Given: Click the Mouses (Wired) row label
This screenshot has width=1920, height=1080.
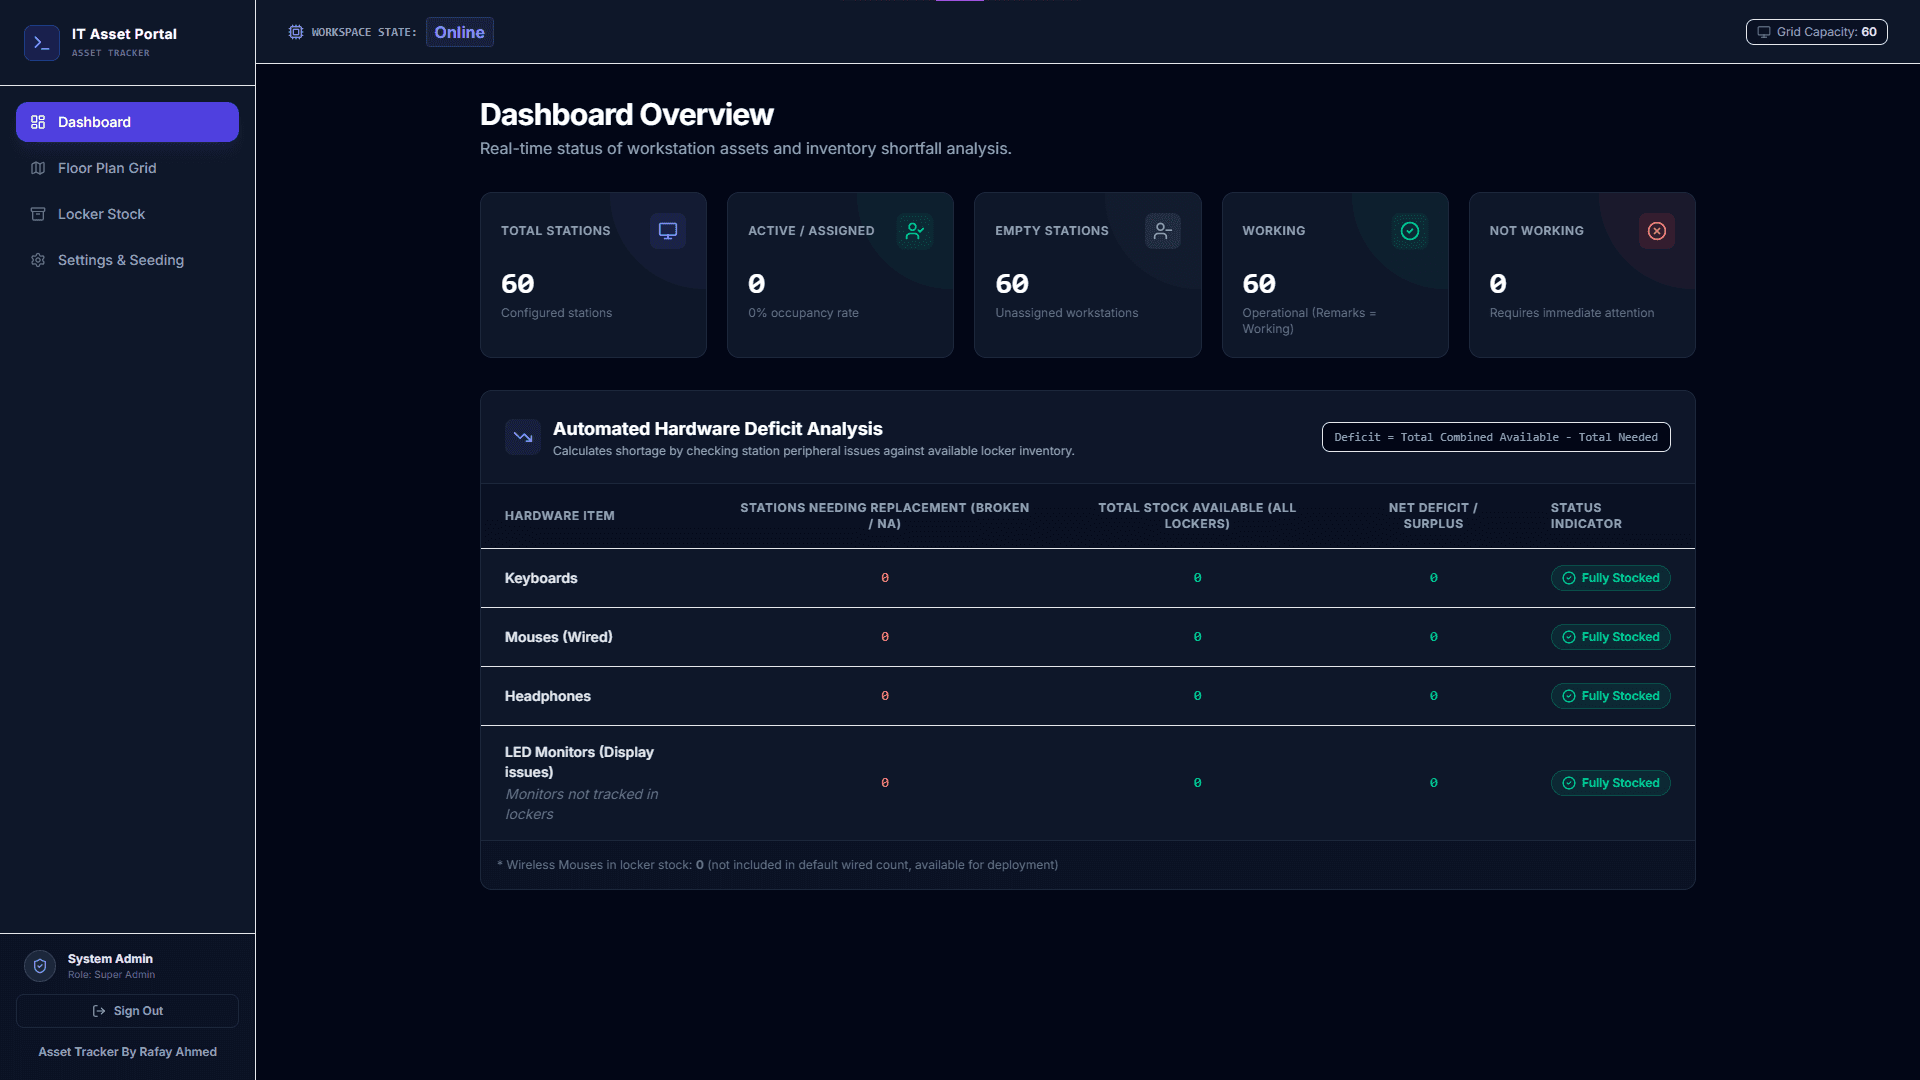Looking at the screenshot, I should point(559,637).
